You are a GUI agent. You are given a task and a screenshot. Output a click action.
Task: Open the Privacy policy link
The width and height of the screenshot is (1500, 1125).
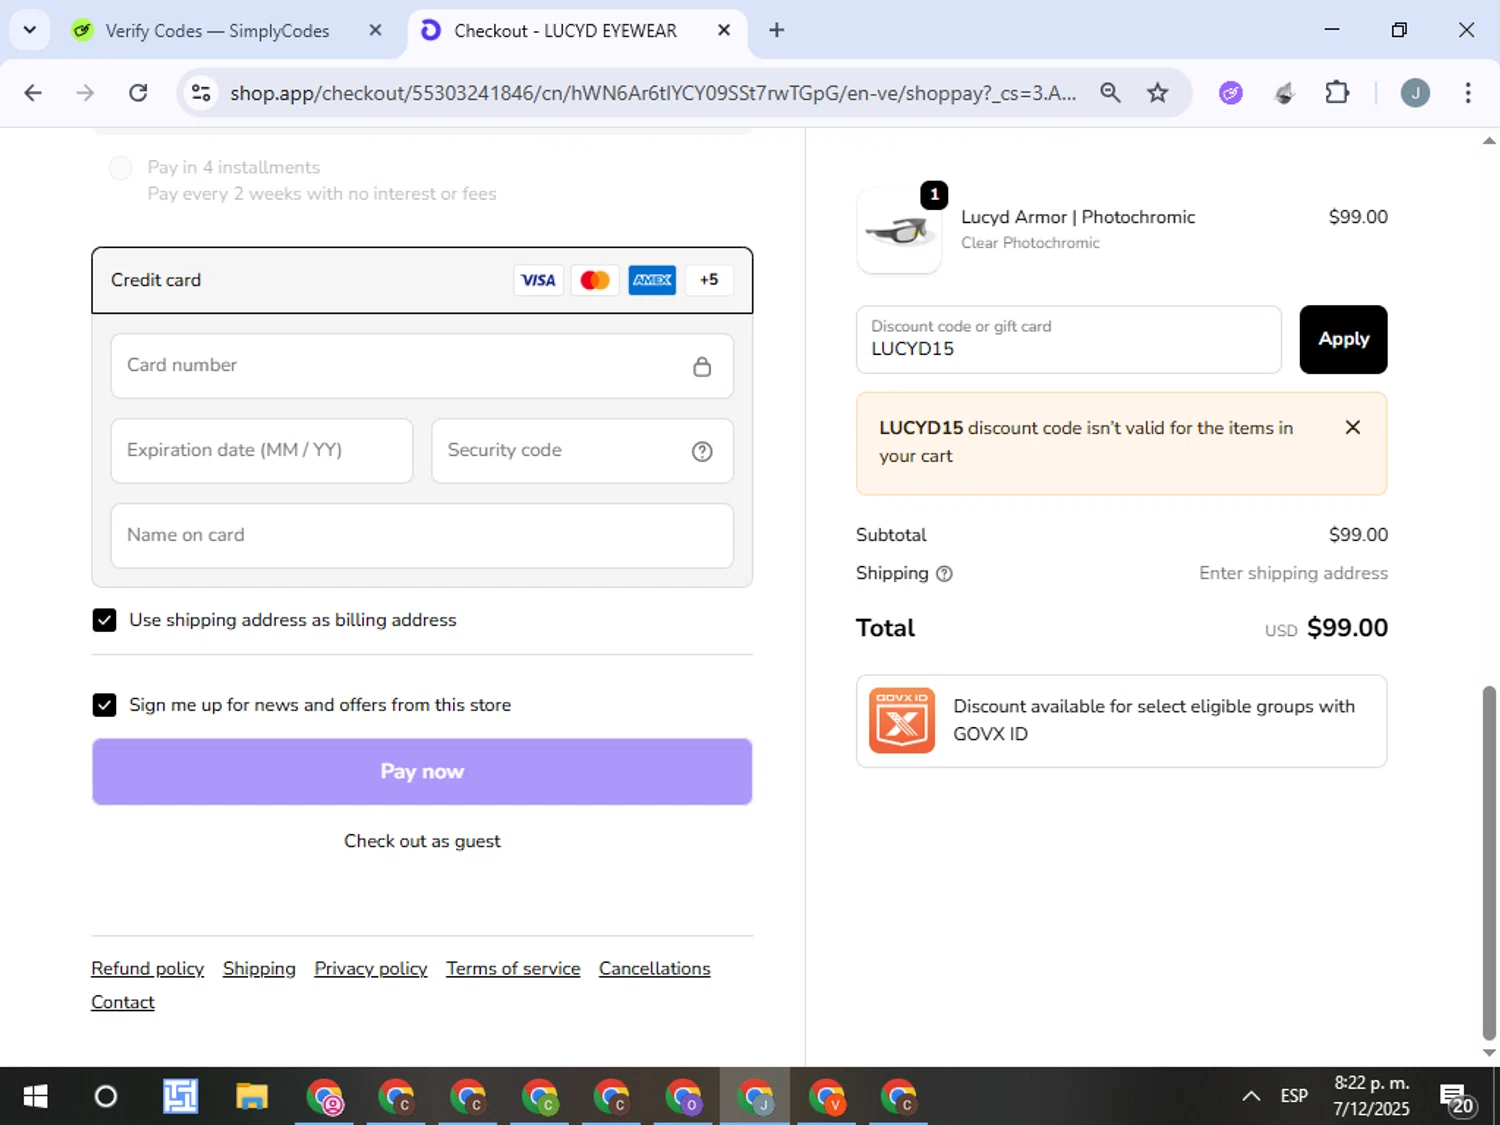tap(371, 968)
